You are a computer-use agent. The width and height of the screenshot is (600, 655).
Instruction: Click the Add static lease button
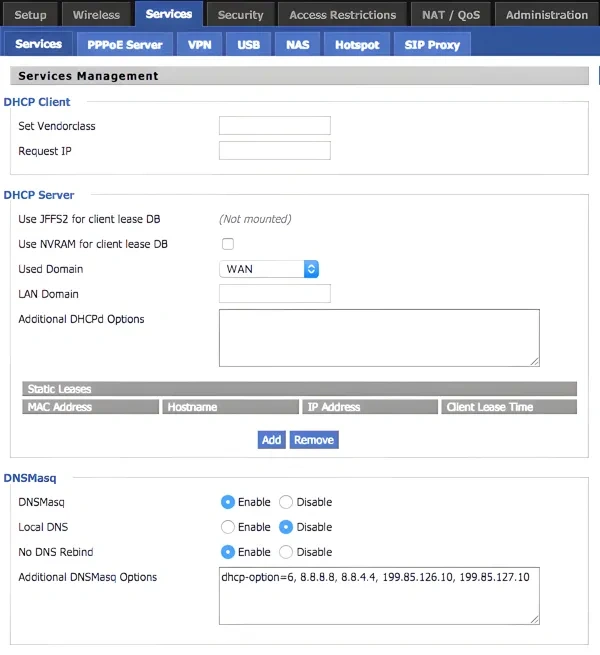click(272, 439)
